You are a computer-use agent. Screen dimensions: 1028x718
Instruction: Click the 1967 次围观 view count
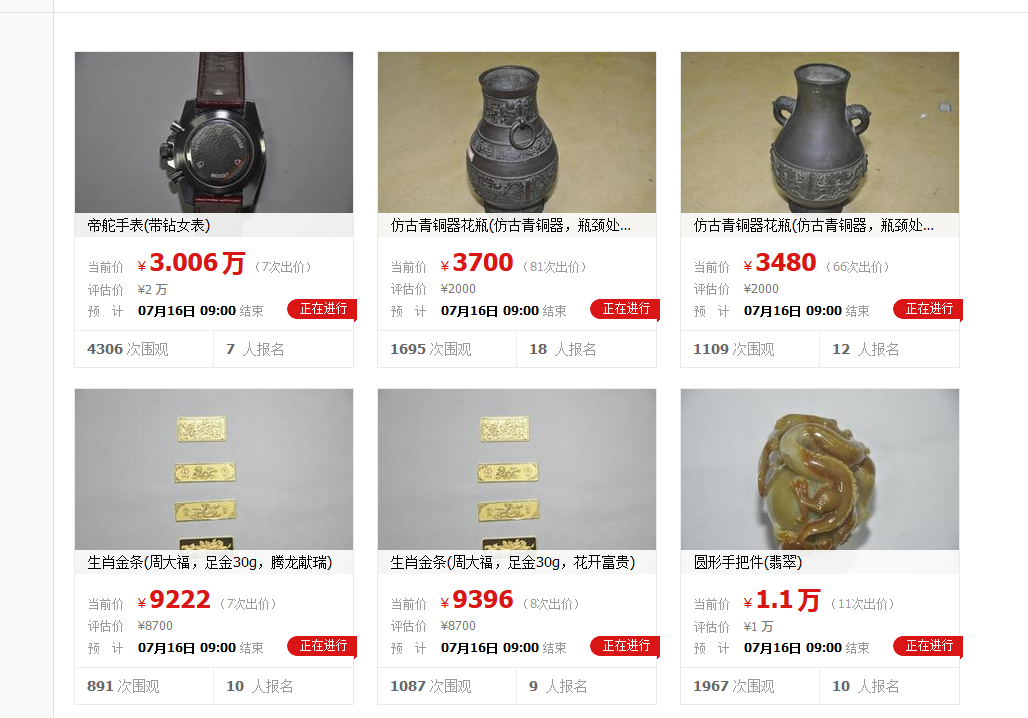734,687
